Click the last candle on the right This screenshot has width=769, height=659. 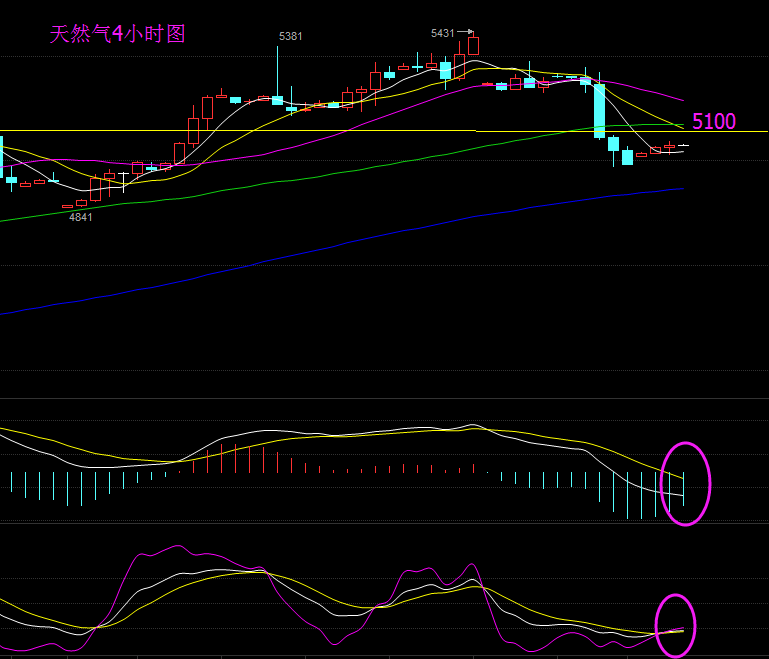684,146
